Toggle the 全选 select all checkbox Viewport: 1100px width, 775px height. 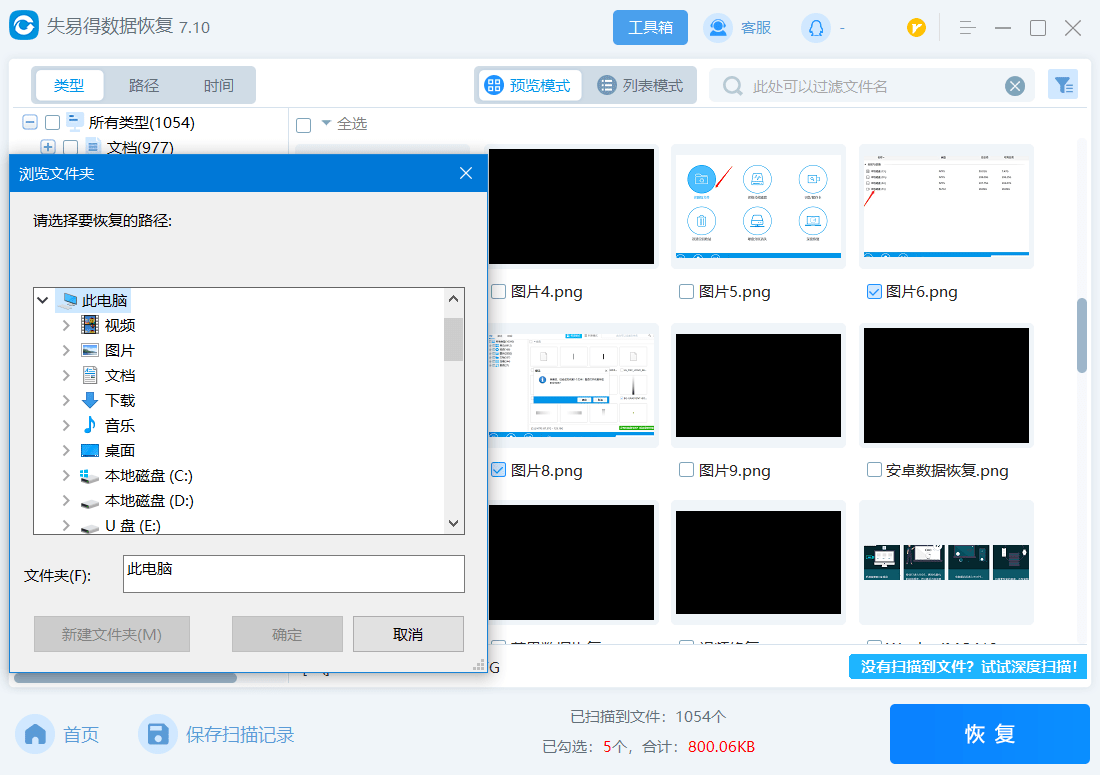tap(304, 125)
